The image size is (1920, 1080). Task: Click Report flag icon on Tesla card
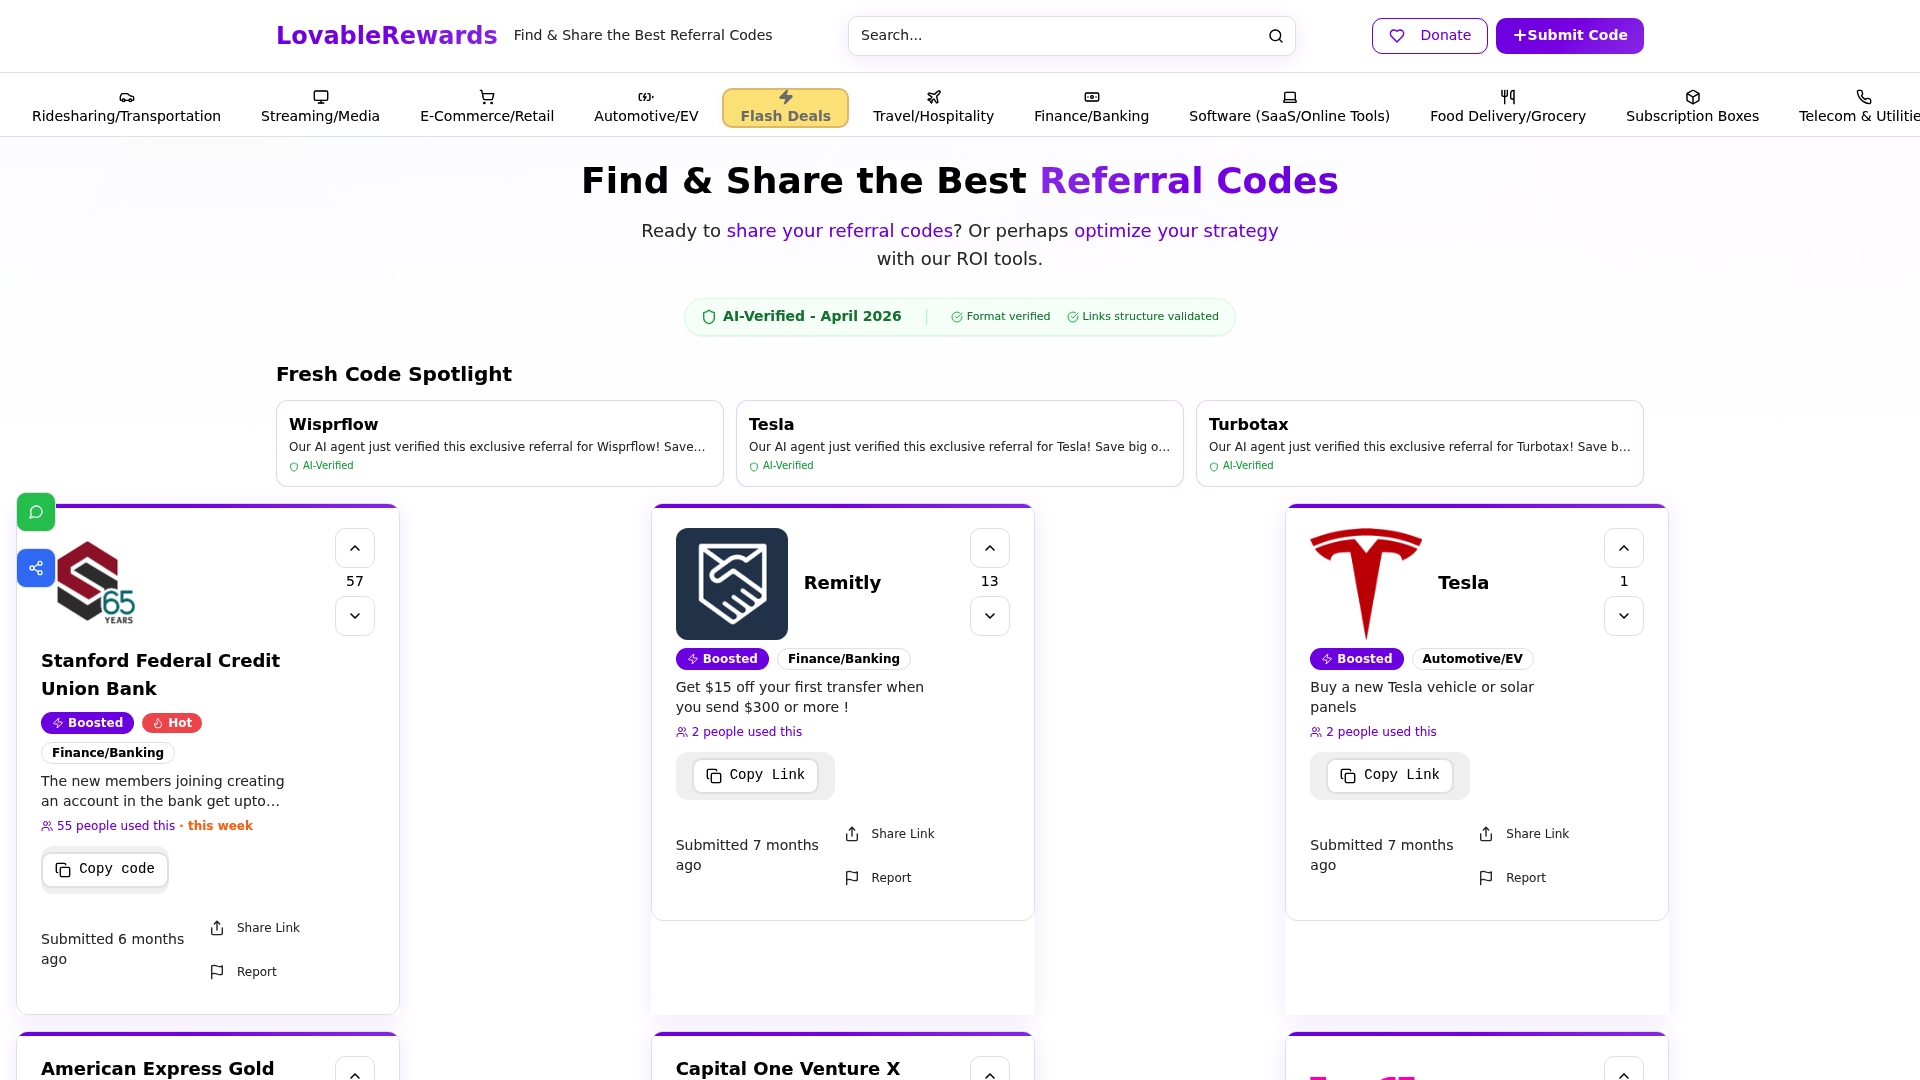pyautogui.click(x=1486, y=878)
